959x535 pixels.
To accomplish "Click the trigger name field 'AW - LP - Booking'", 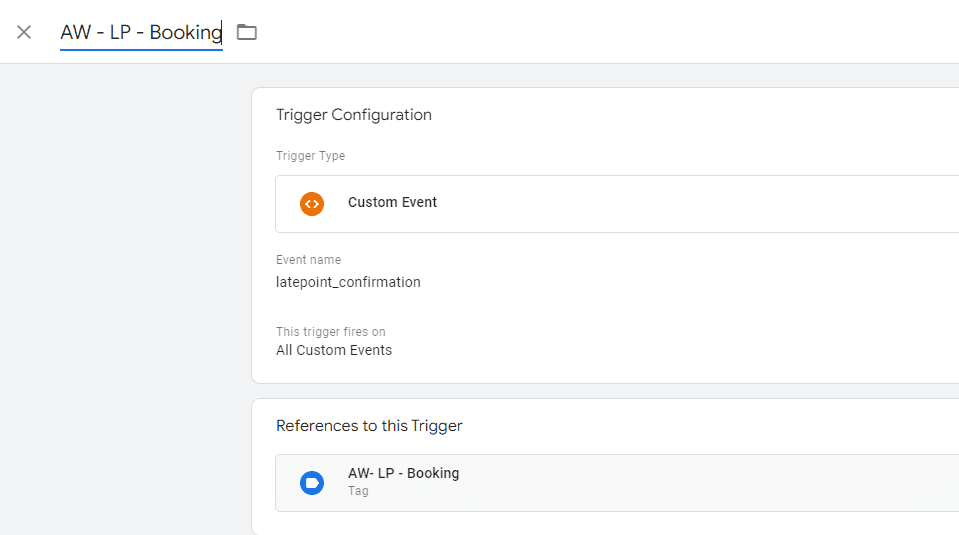I will [x=140, y=32].
